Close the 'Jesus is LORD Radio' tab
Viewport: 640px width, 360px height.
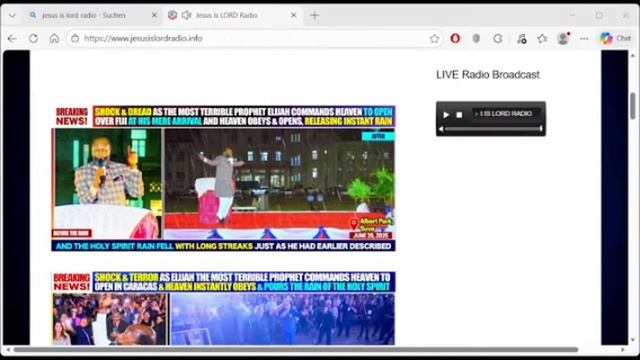tap(293, 15)
